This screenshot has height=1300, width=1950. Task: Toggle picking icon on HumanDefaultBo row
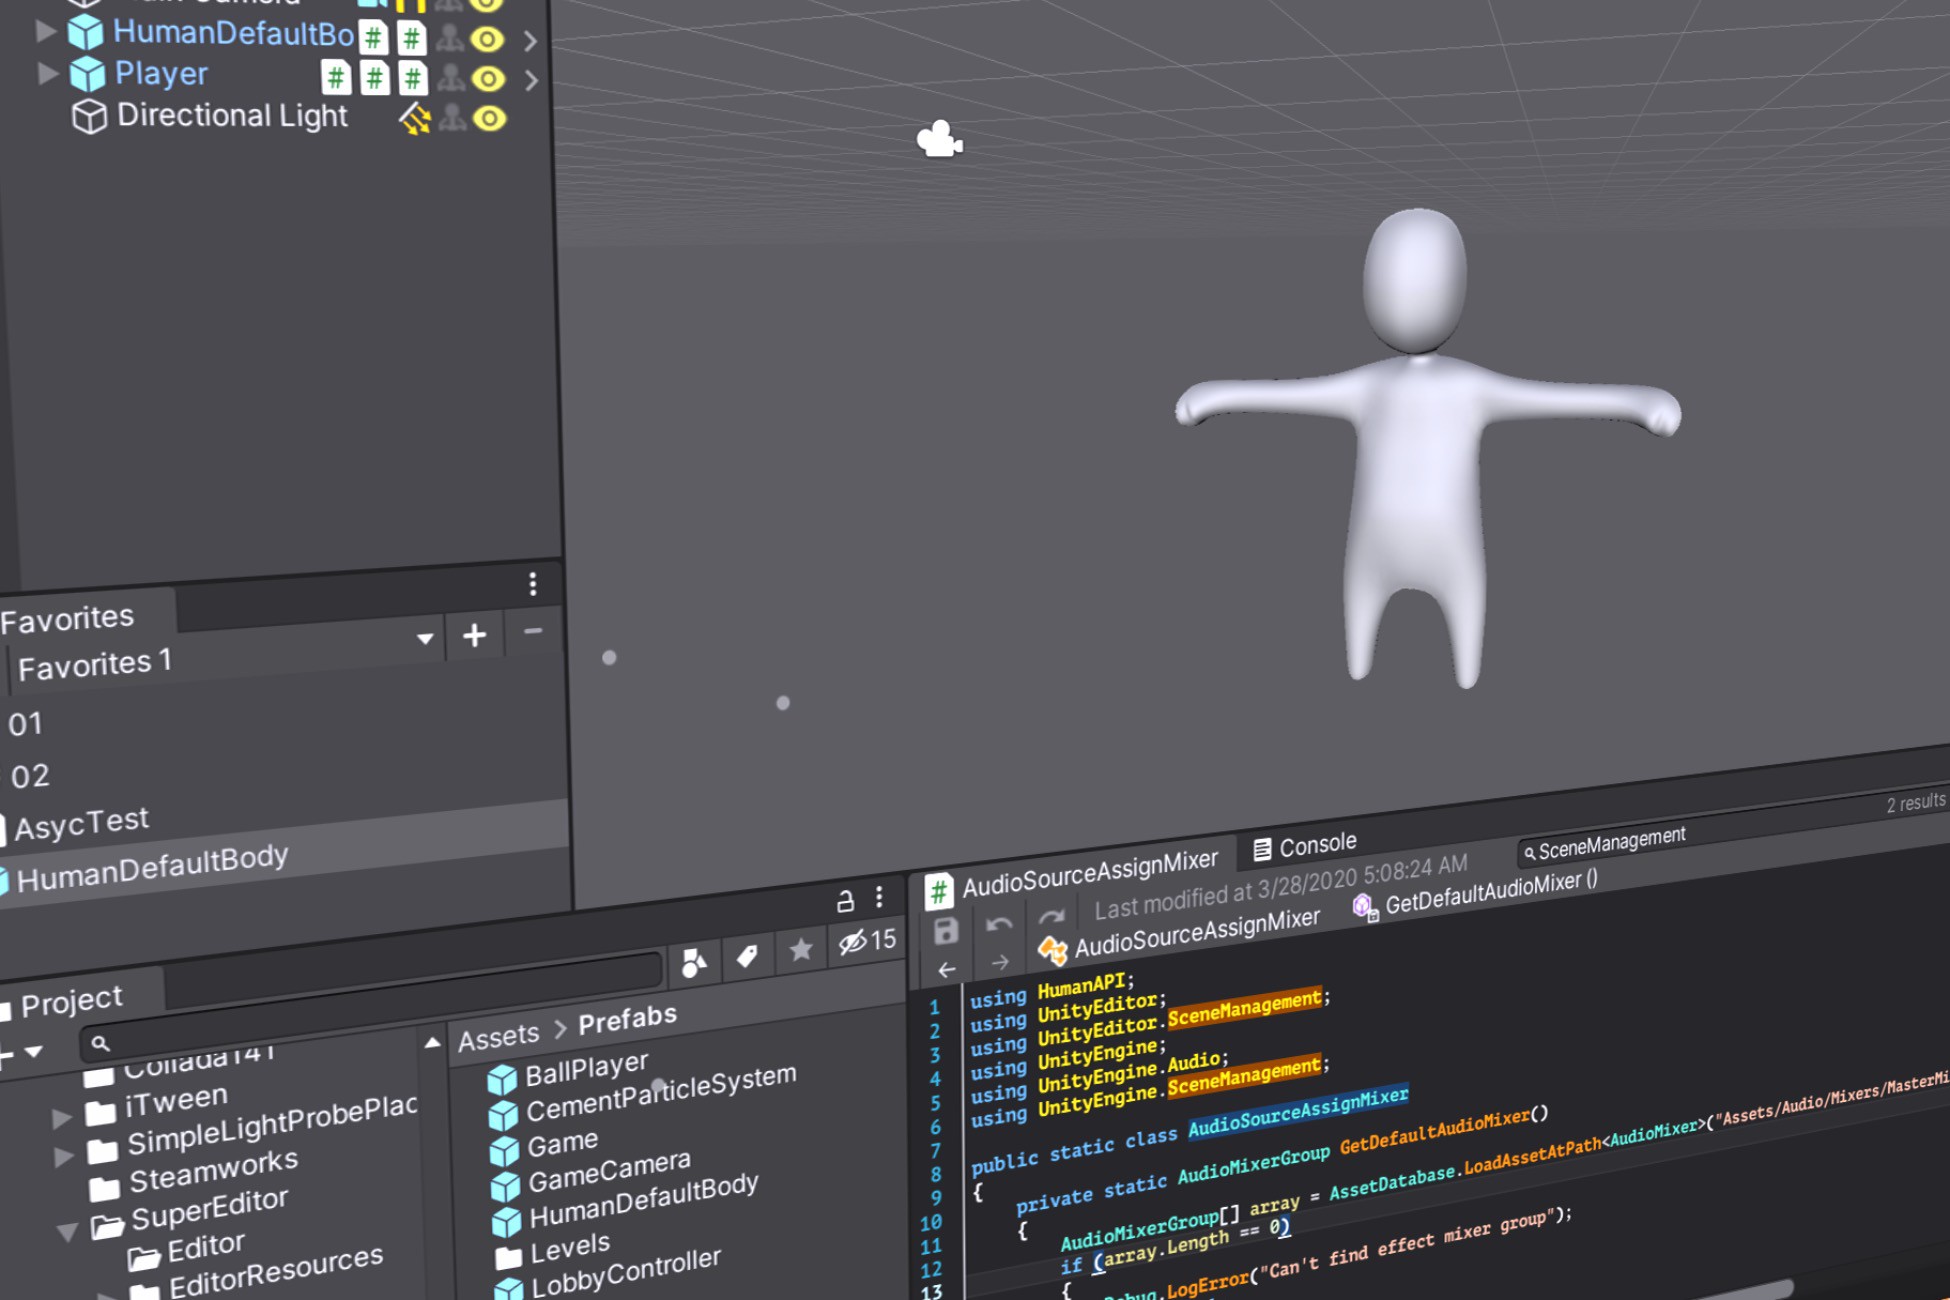click(x=450, y=38)
